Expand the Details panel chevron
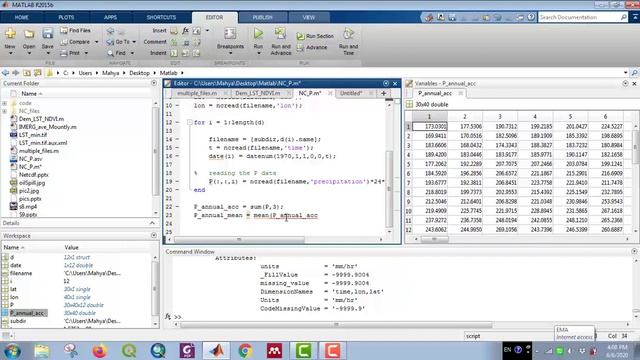 click(152, 223)
